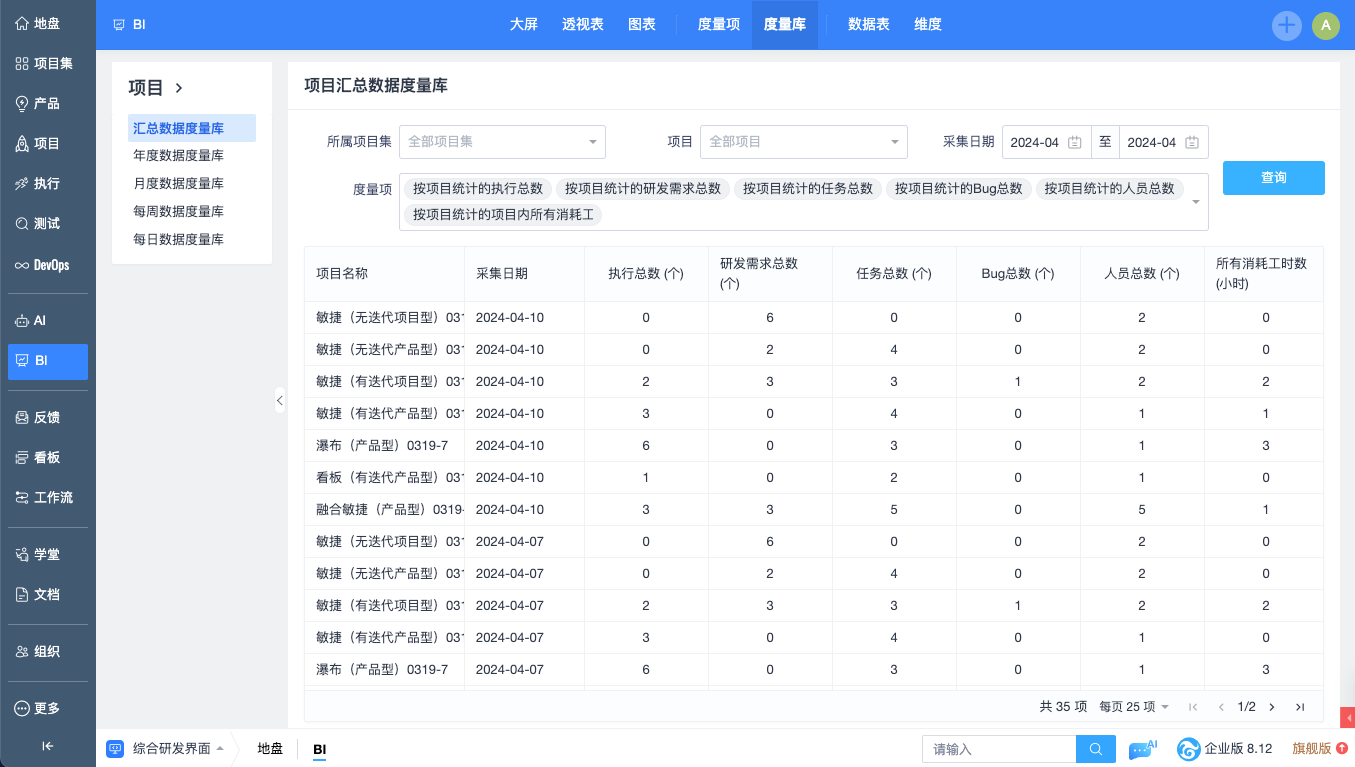Expand the red arrow at right edge
The image size is (1355, 767).
click(1348, 717)
